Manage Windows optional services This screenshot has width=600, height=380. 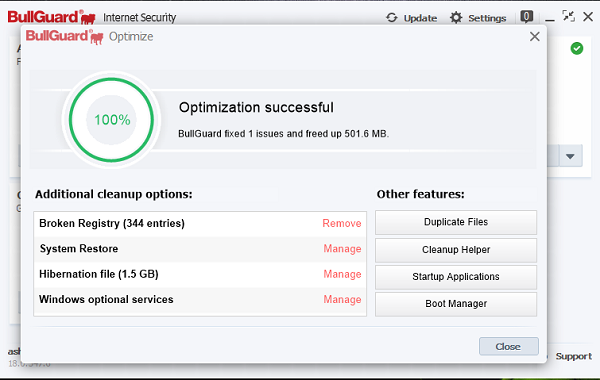coord(342,299)
